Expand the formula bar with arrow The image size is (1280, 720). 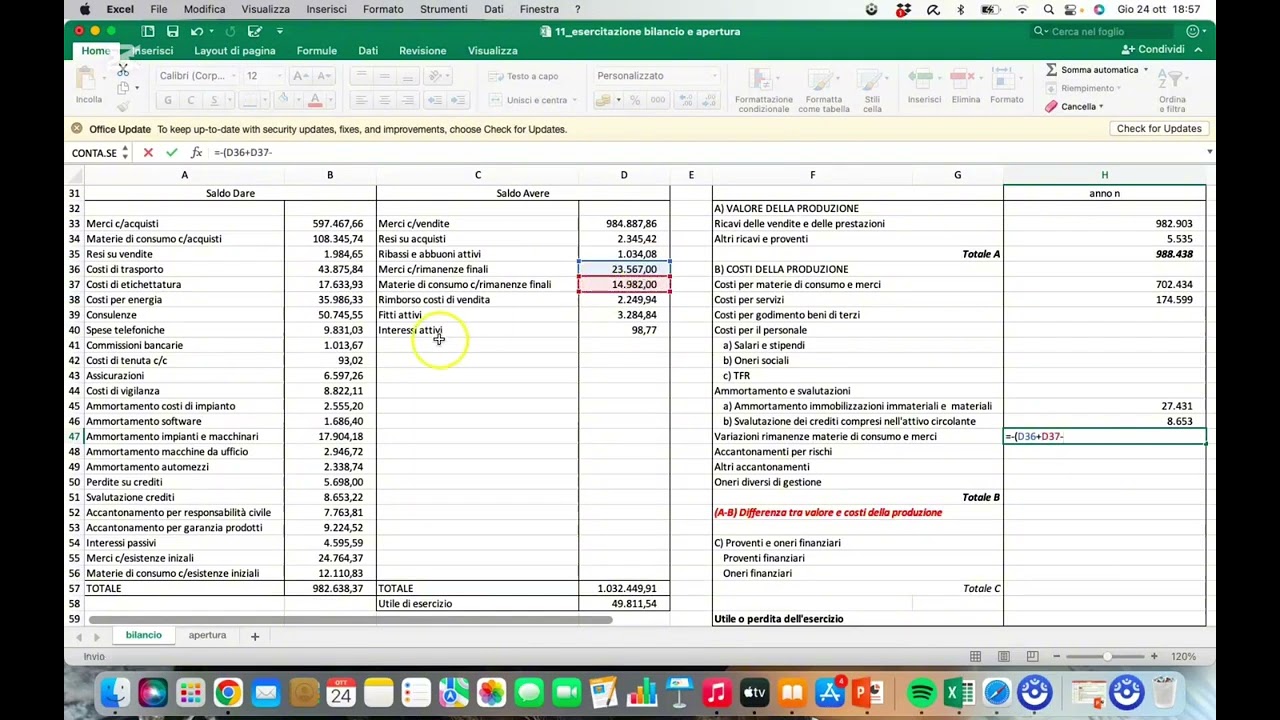pyautogui.click(x=1209, y=152)
